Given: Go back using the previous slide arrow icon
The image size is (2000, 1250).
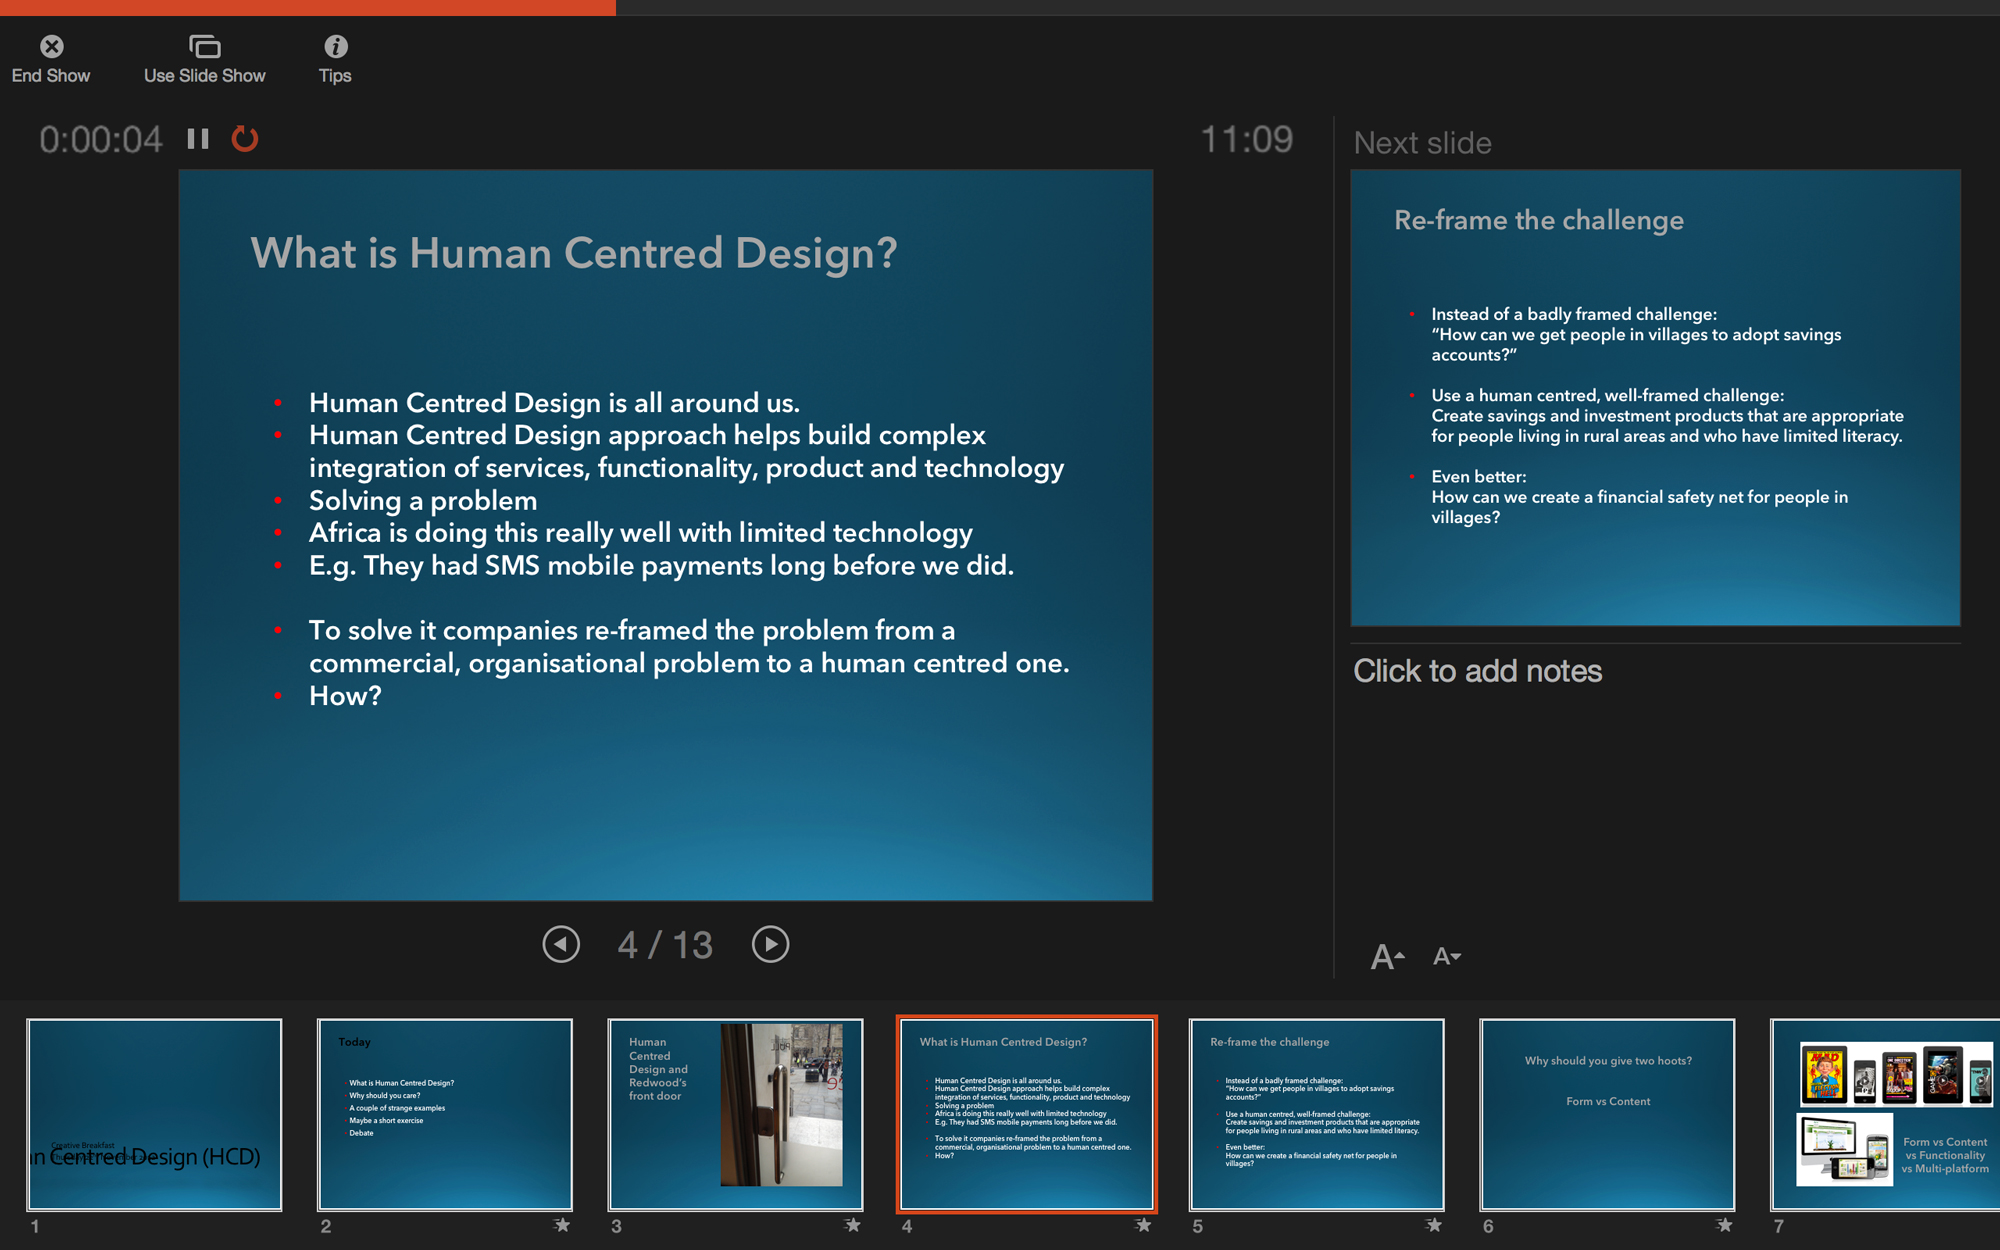Looking at the screenshot, I should pos(561,943).
